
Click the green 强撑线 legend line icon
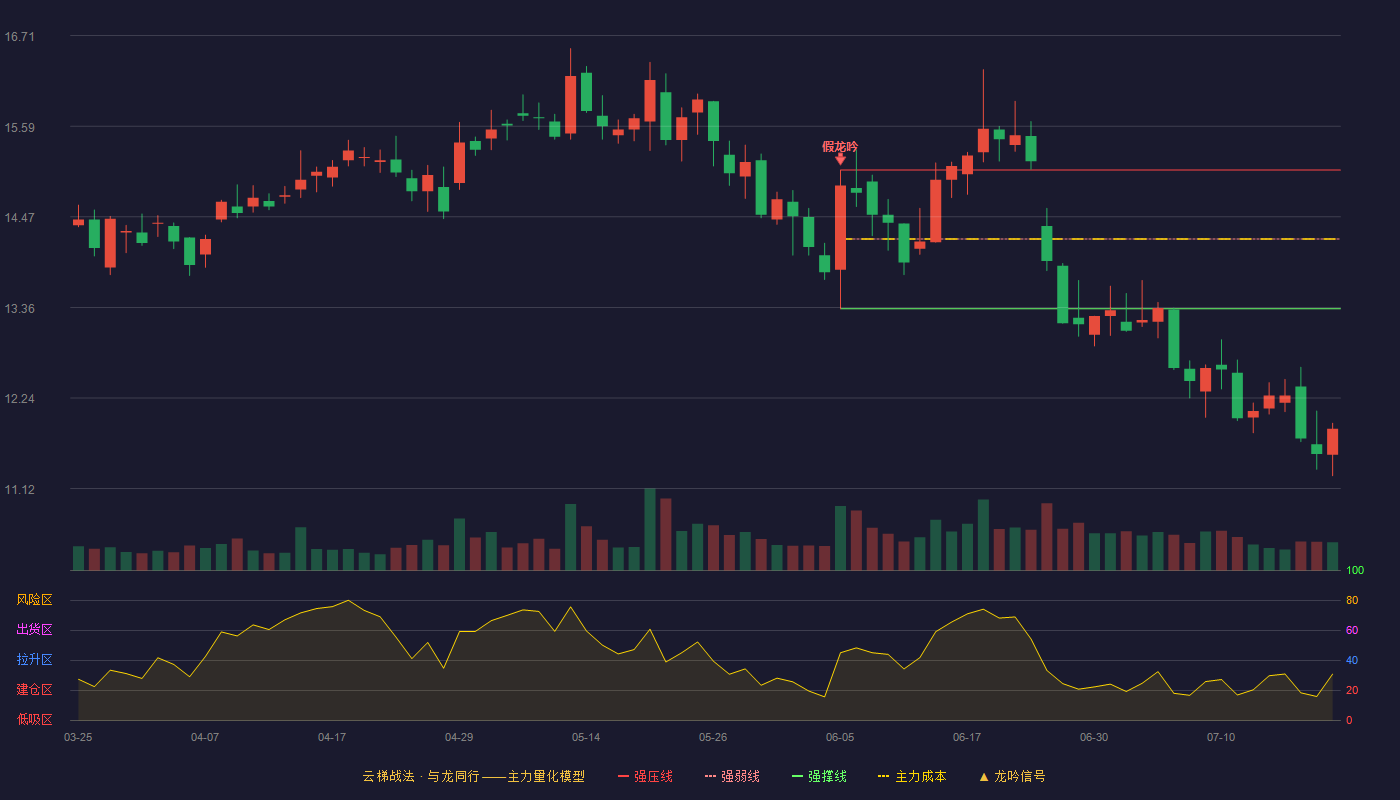797,776
